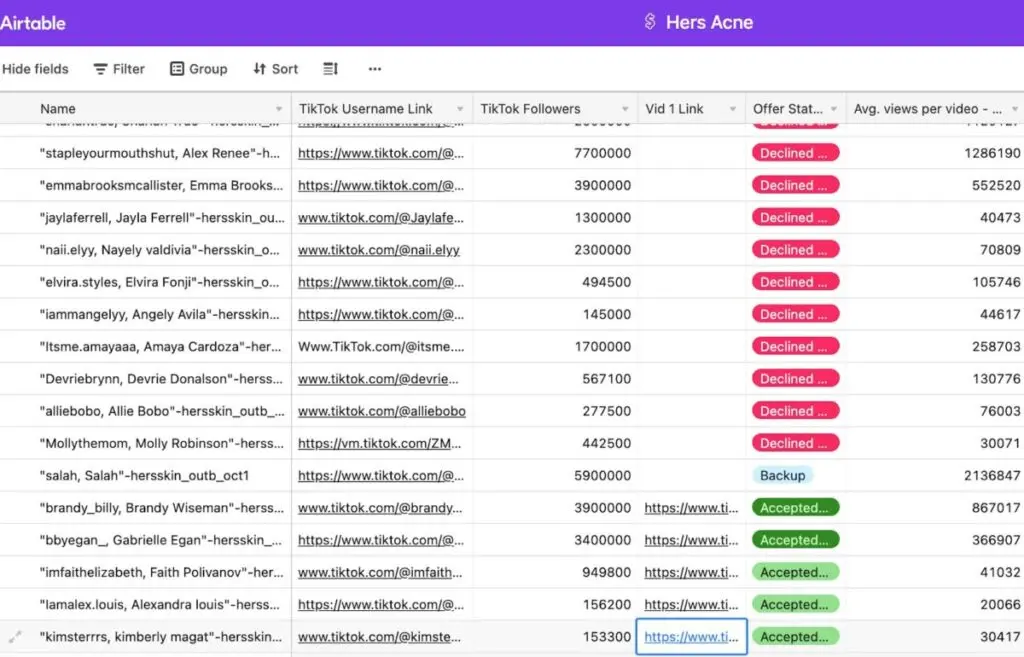Open the Vid 1 Link column dropdown
Image resolution: width=1024 pixels, height=657 pixels.
pyautogui.click(x=734, y=109)
